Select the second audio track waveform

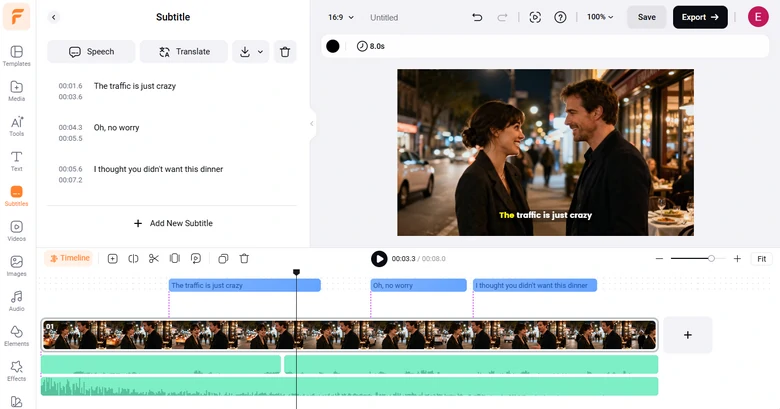click(349, 387)
